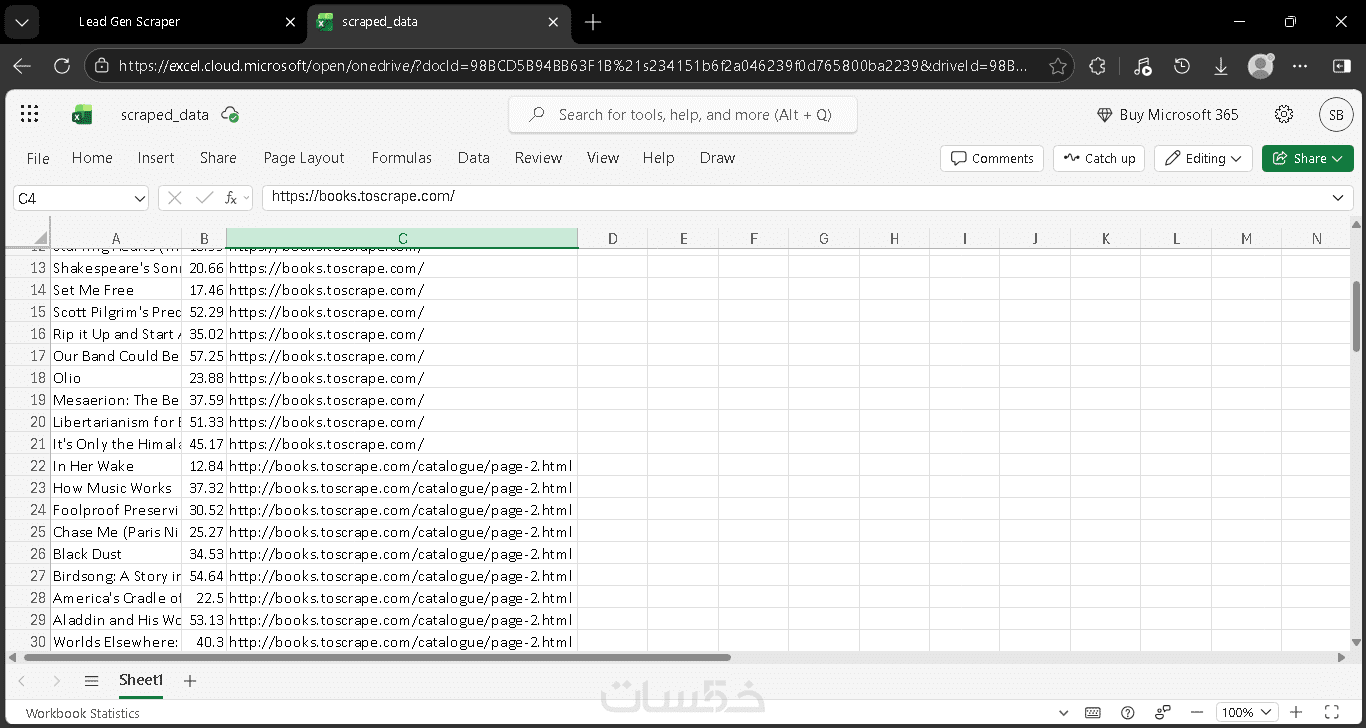
Task: Open the help question mark icon
Action: click(1127, 713)
